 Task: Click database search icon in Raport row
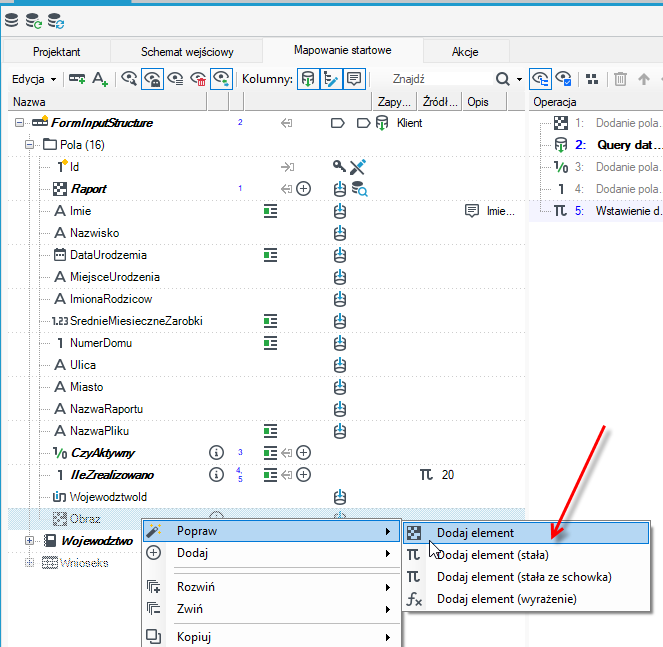(x=359, y=189)
